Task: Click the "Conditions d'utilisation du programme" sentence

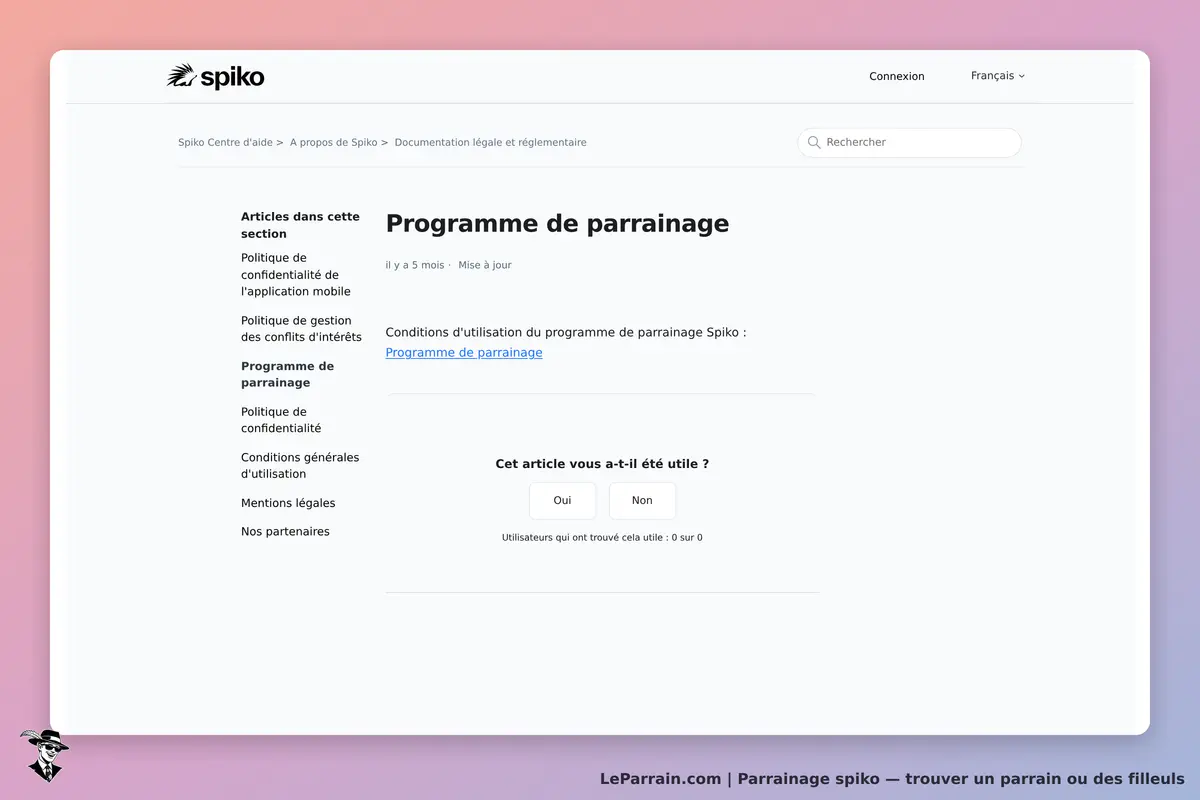Action: [566, 332]
